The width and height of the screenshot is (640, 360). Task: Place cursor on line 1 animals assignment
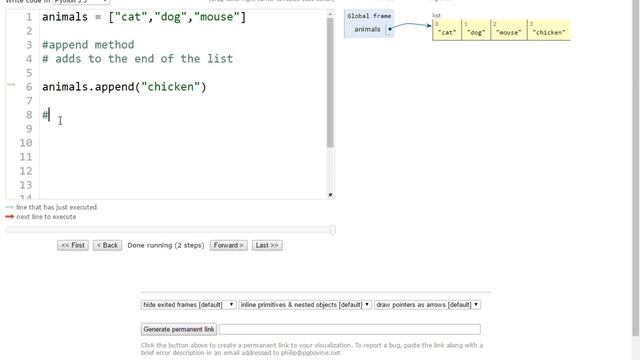point(144,17)
